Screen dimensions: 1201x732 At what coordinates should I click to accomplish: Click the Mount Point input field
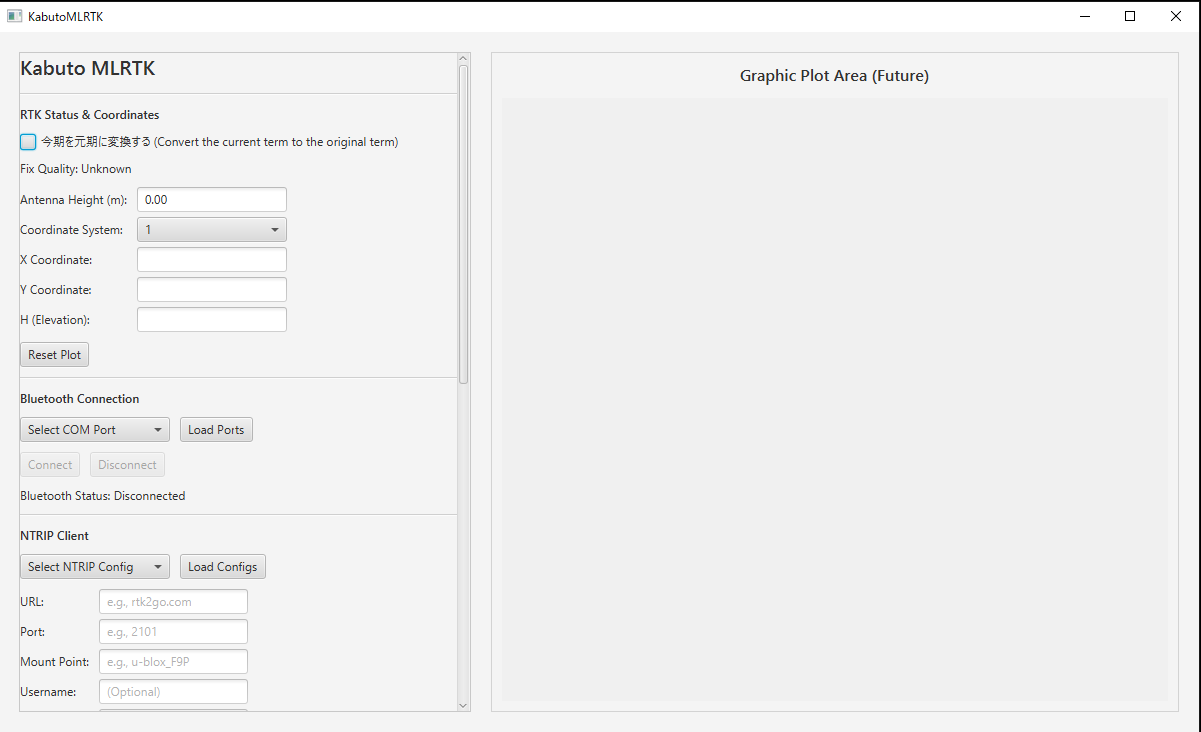(x=173, y=662)
